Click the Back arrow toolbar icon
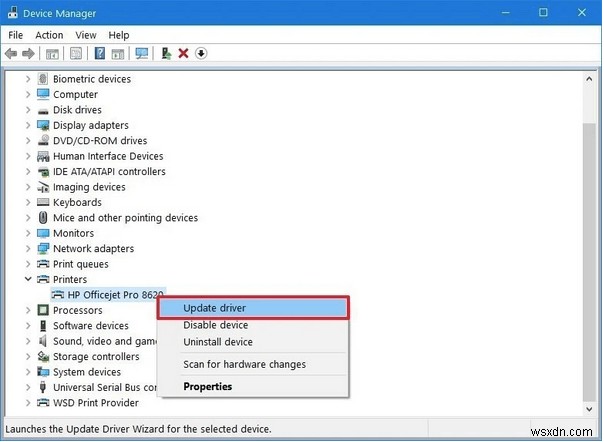This screenshot has height=442, width=604. coord(11,54)
